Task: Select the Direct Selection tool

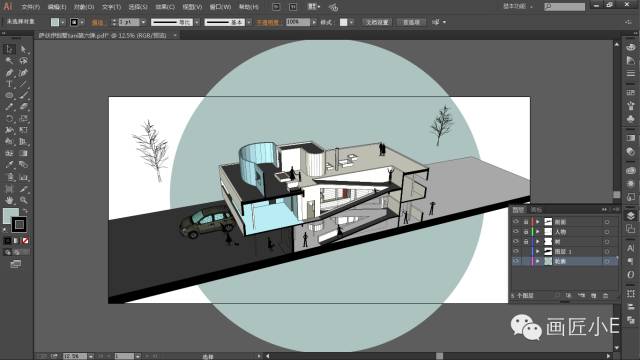Action: pos(23,49)
